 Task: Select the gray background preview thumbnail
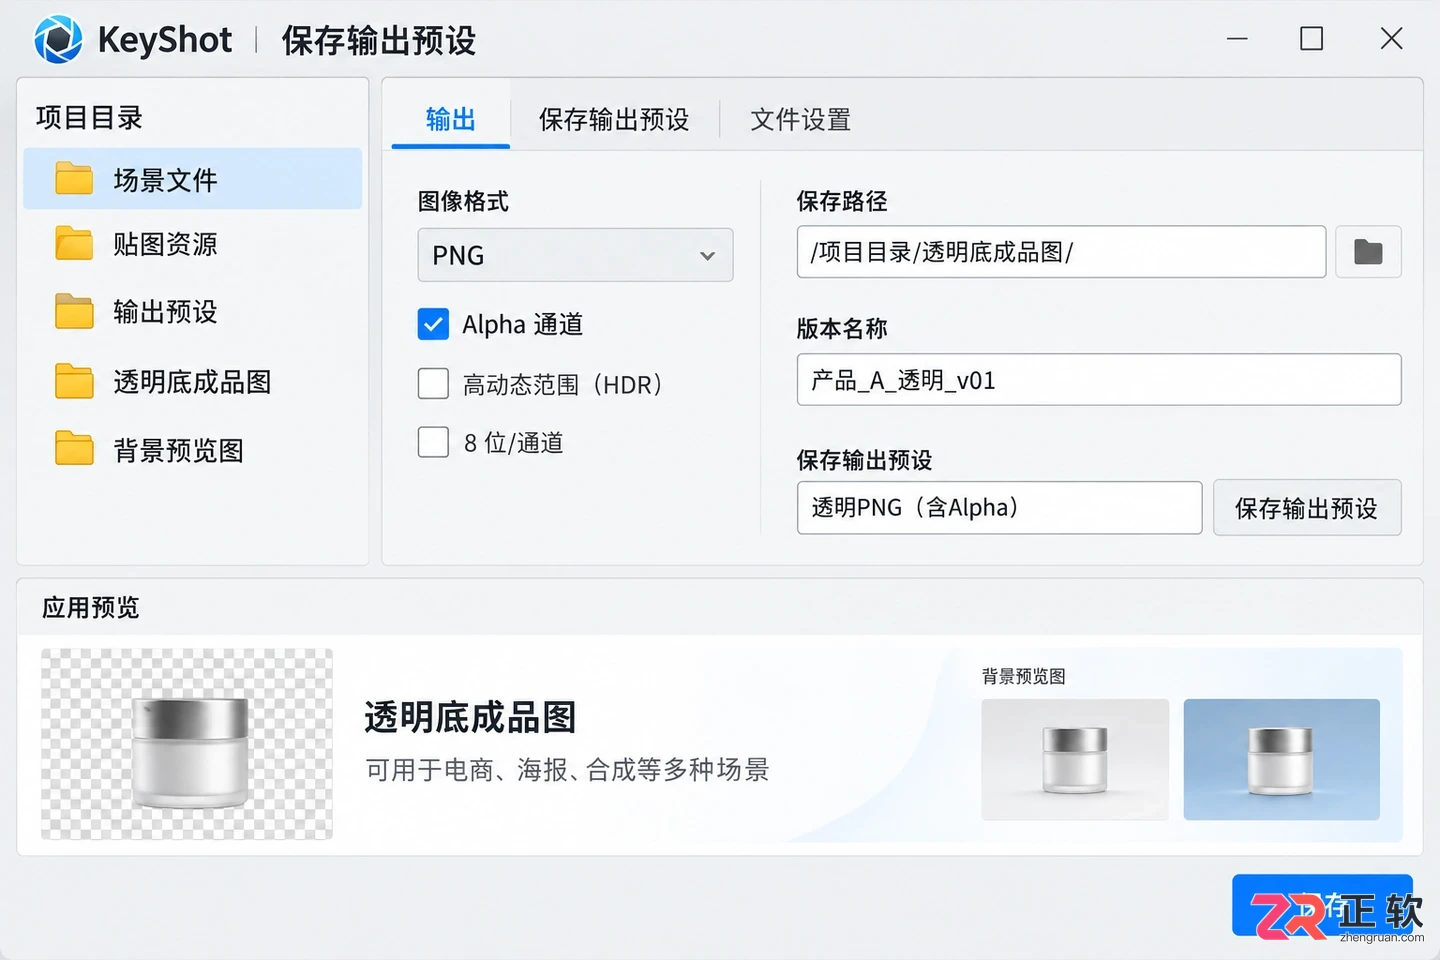pos(1075,760)
